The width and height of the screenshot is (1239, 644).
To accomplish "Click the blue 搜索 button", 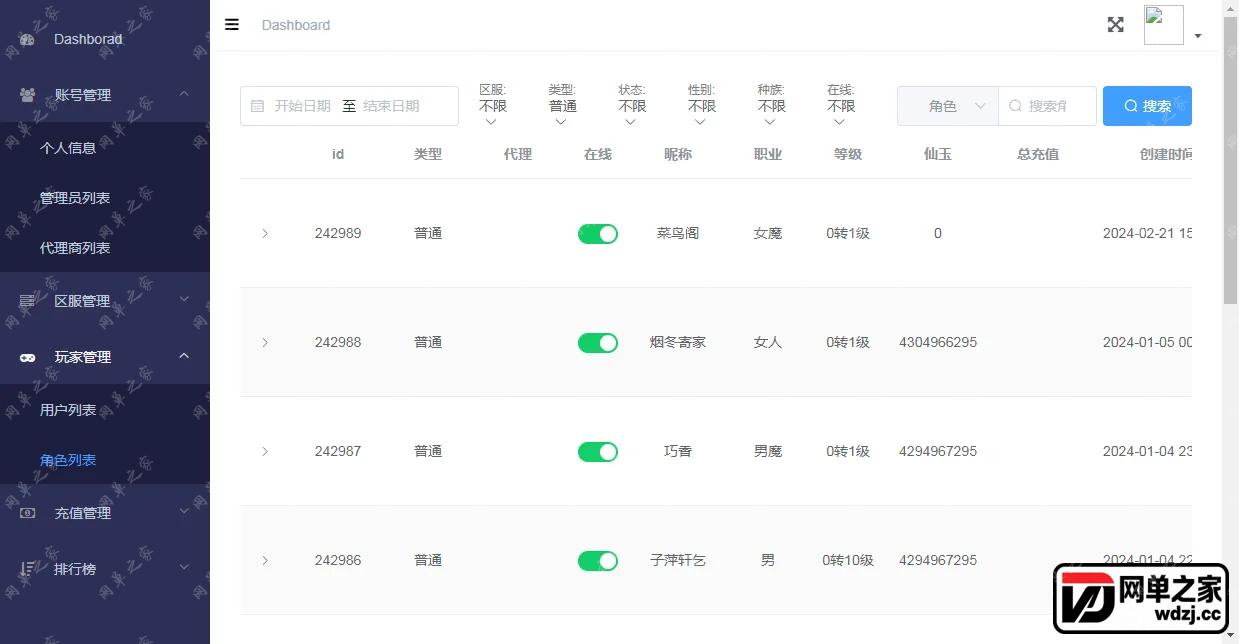I will [1147, 106].
